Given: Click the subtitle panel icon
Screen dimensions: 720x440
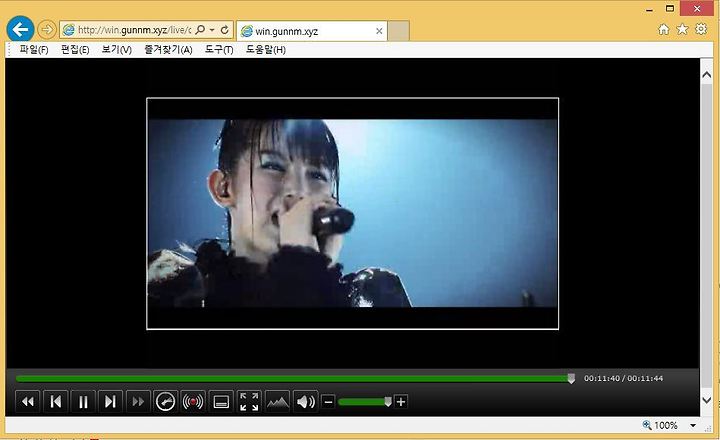Looking at the screenshot, I should [x=221, y=402].
